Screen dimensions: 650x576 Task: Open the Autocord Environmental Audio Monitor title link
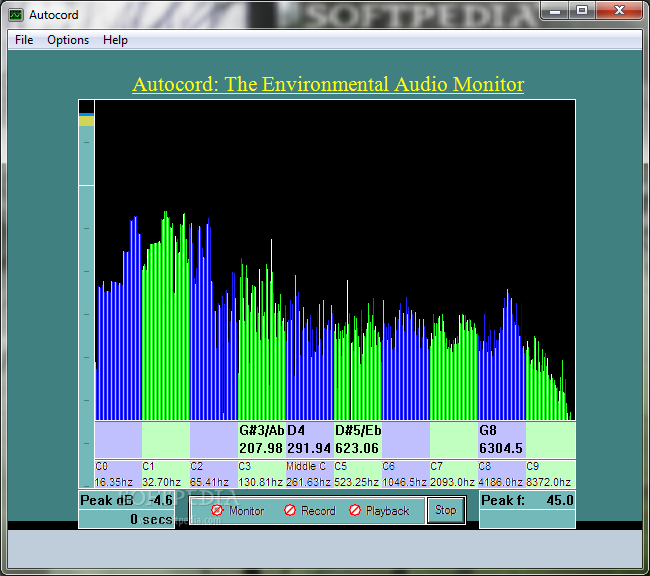point(328,84)
